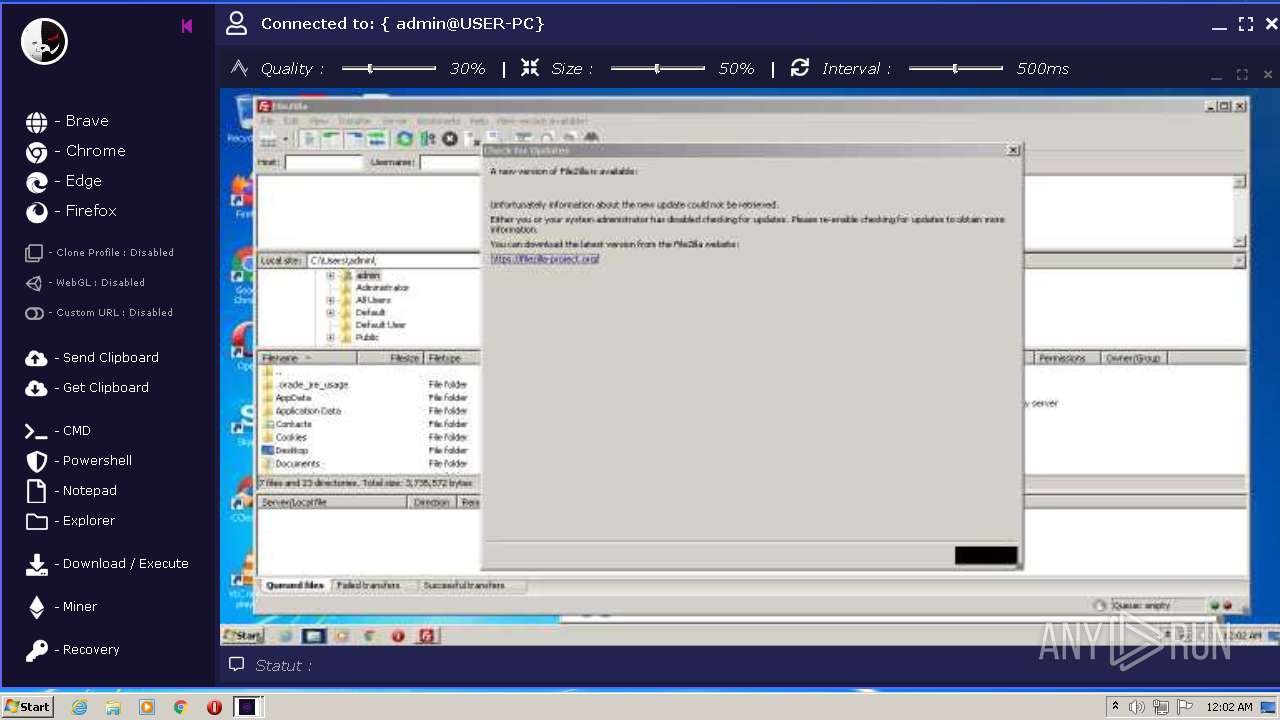This screenshot has height=720, width=1280.
Task: Click FileZilla refresh file lists icon
Action: pyautogui.click(x=405, y=139)
